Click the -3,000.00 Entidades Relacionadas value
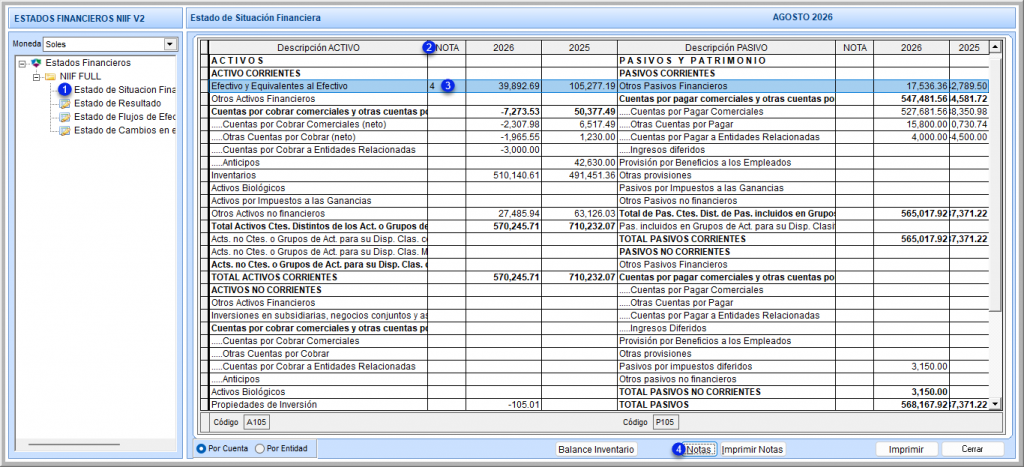 pos(504,150)
